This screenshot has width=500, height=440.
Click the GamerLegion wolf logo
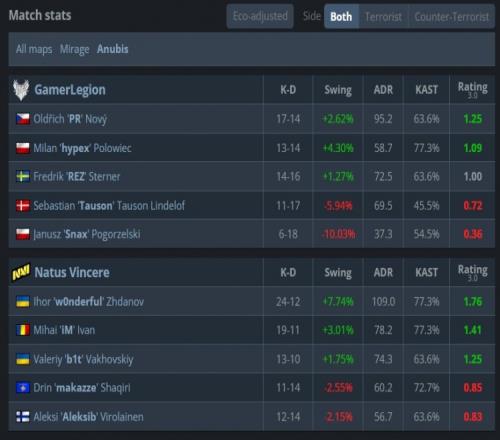[21, 90]
